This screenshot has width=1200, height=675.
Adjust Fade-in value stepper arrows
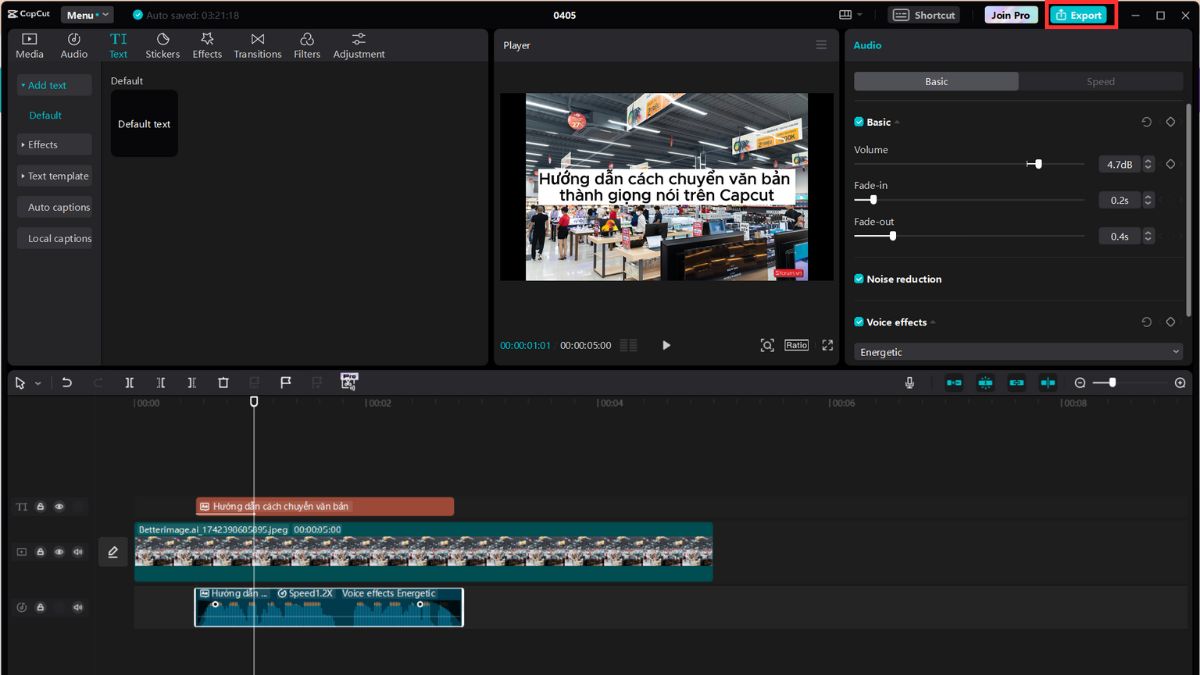1148,200
